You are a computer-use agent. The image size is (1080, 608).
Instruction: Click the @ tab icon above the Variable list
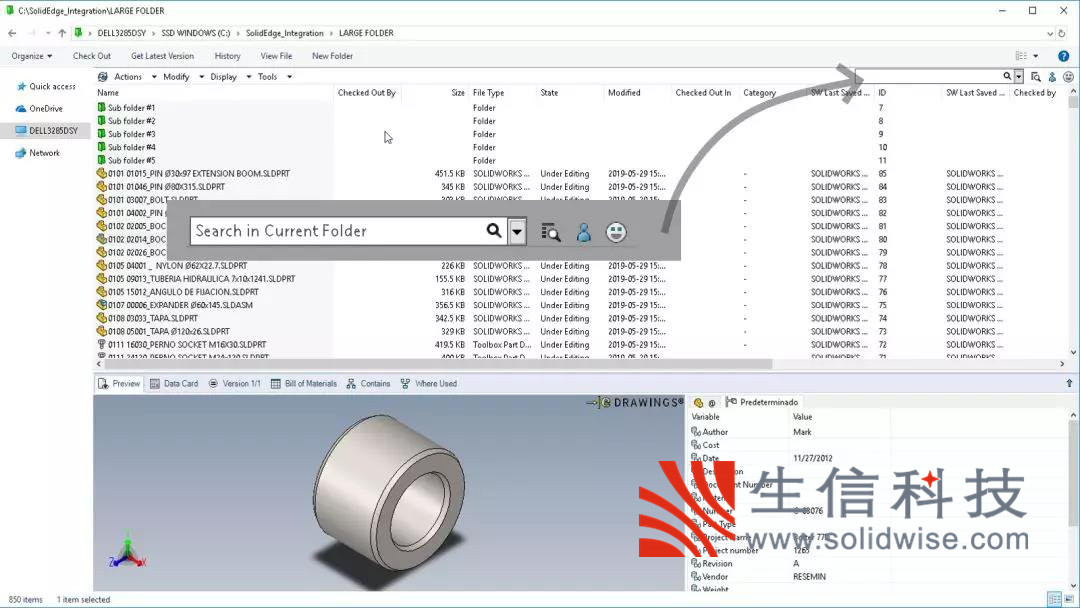point(712,403)
